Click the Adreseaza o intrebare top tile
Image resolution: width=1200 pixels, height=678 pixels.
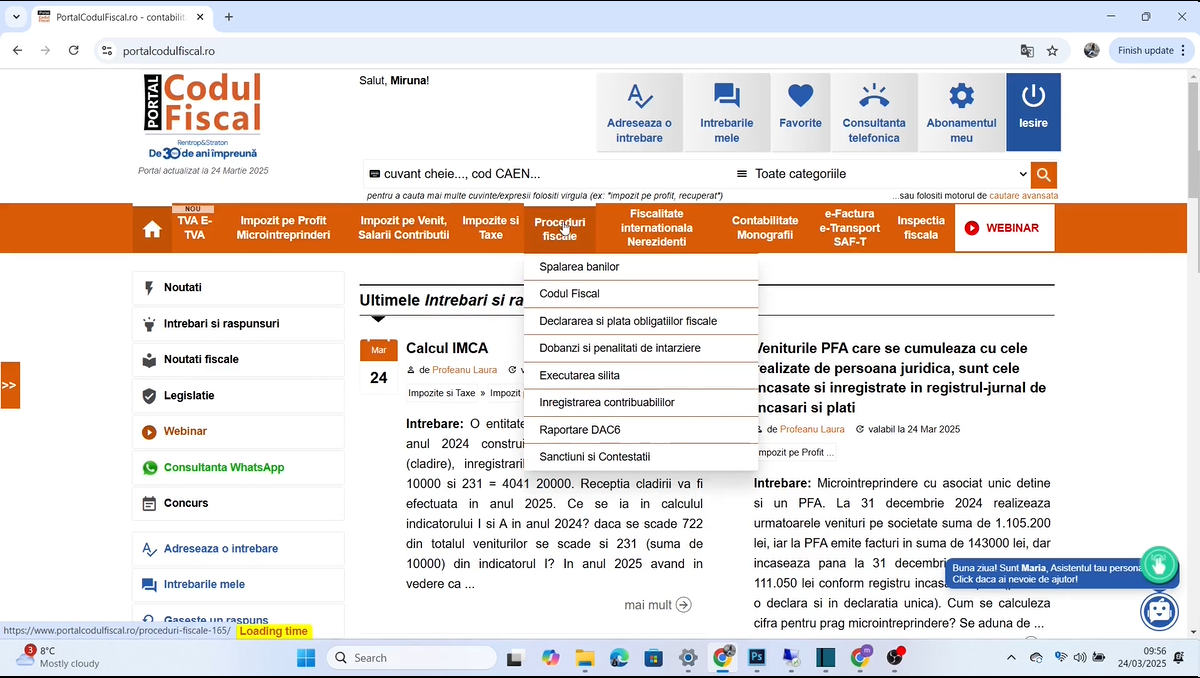tap(639, 112)
